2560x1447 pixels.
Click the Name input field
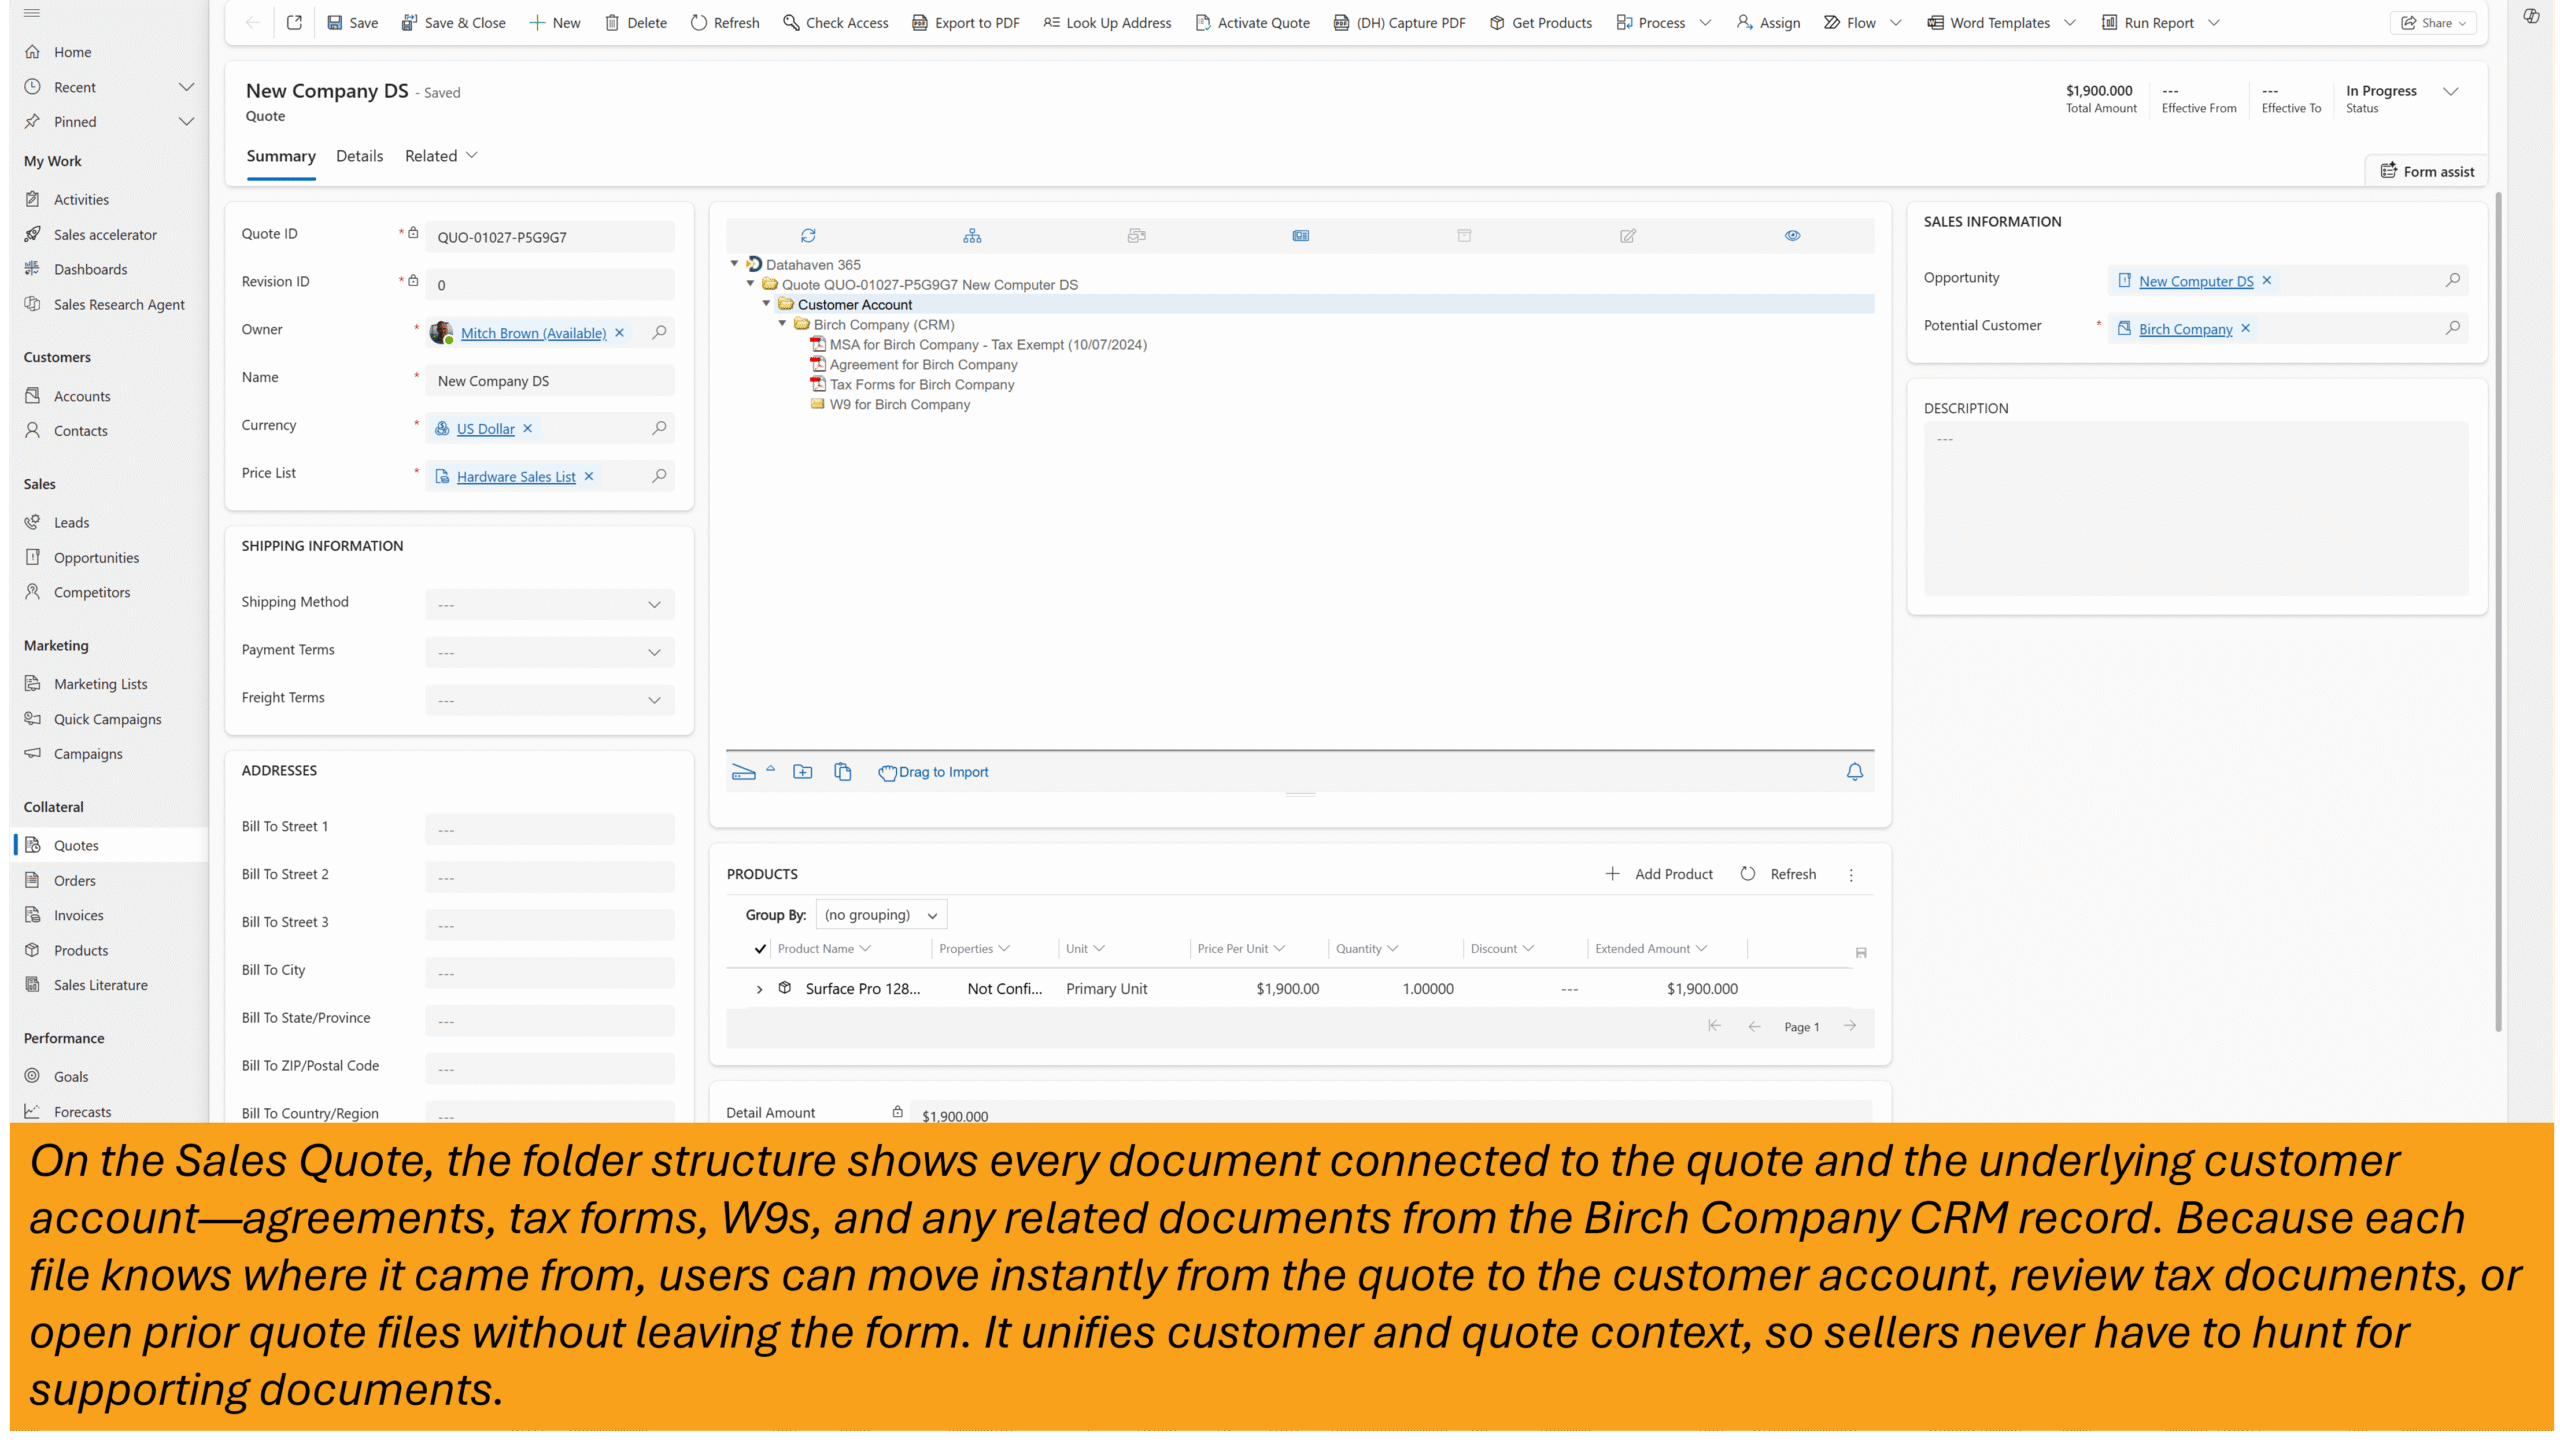[549, 381]
